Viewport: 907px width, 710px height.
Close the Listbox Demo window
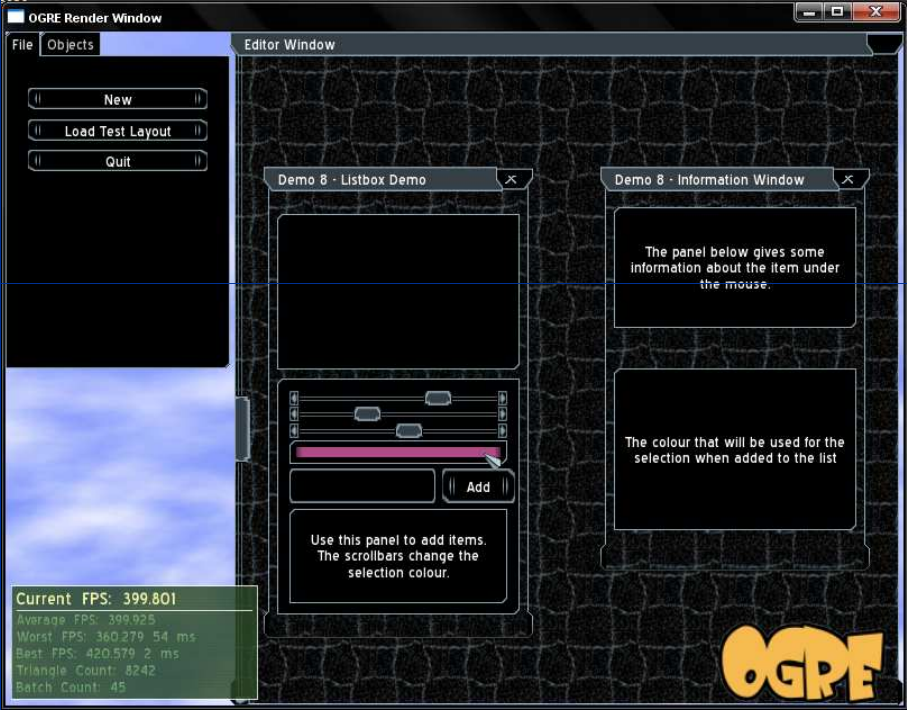pyautogui.click(x=511, y=179)
